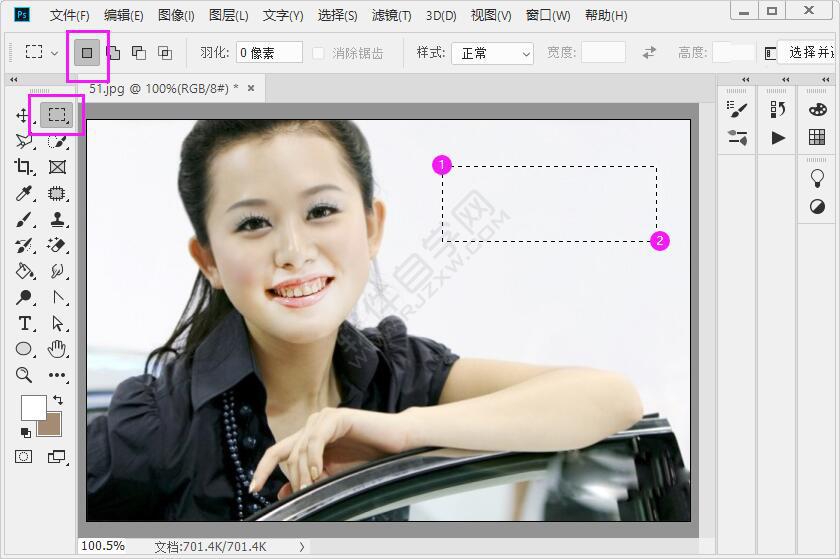Pick the brown background color swatch
The height and width of the screenshot is (559, 840).
point(54,427)
